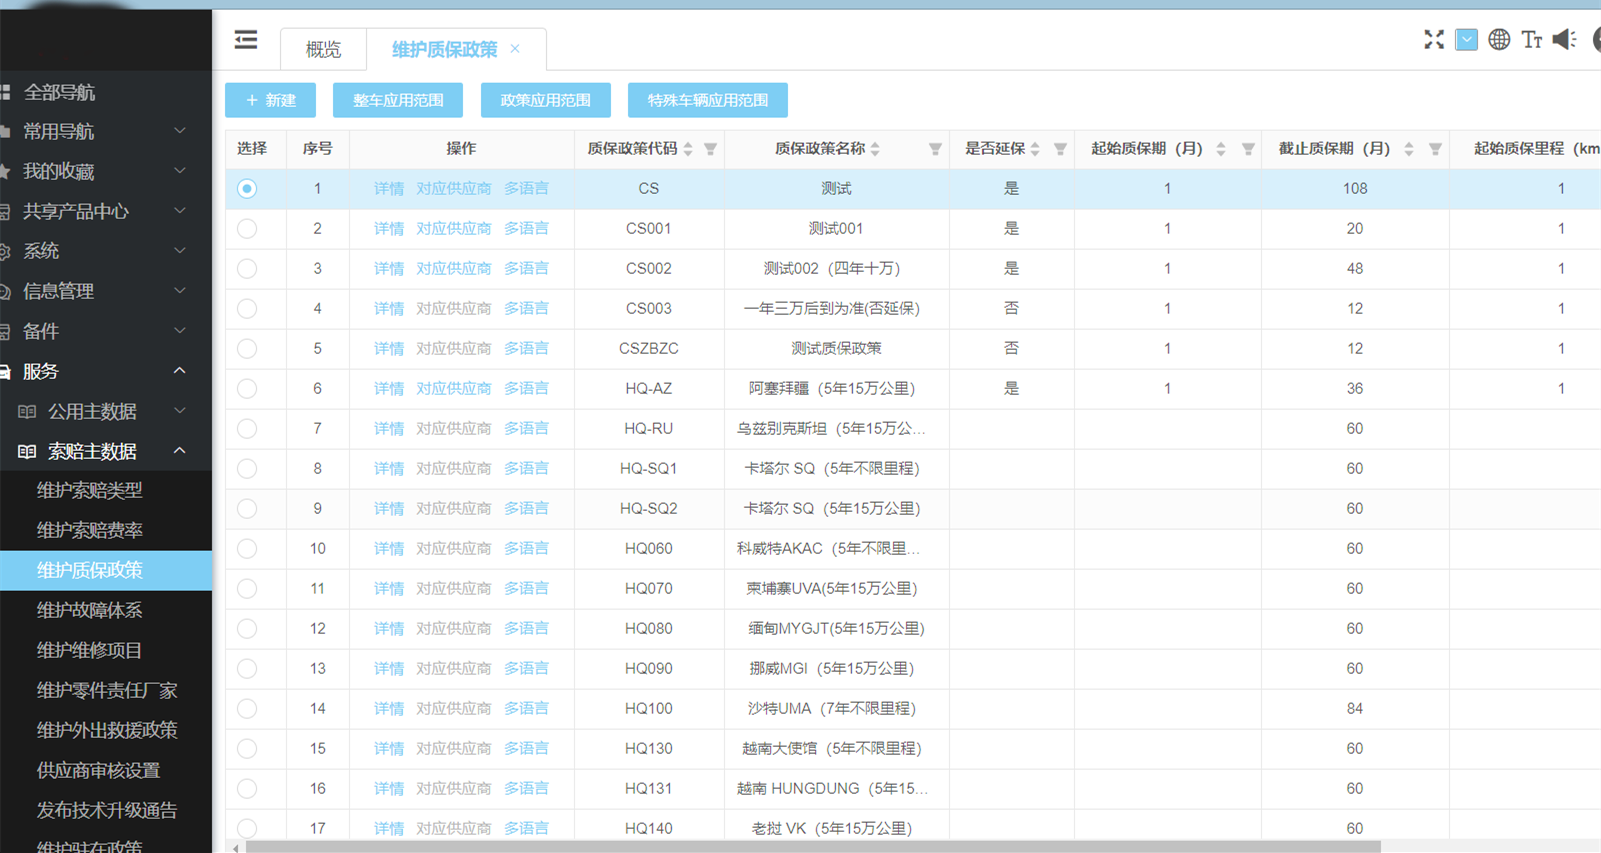Click policy name 沙特UMA（7年不限里程）
The height and width of the screenshot is (853, 1601).
pos(832,708)
